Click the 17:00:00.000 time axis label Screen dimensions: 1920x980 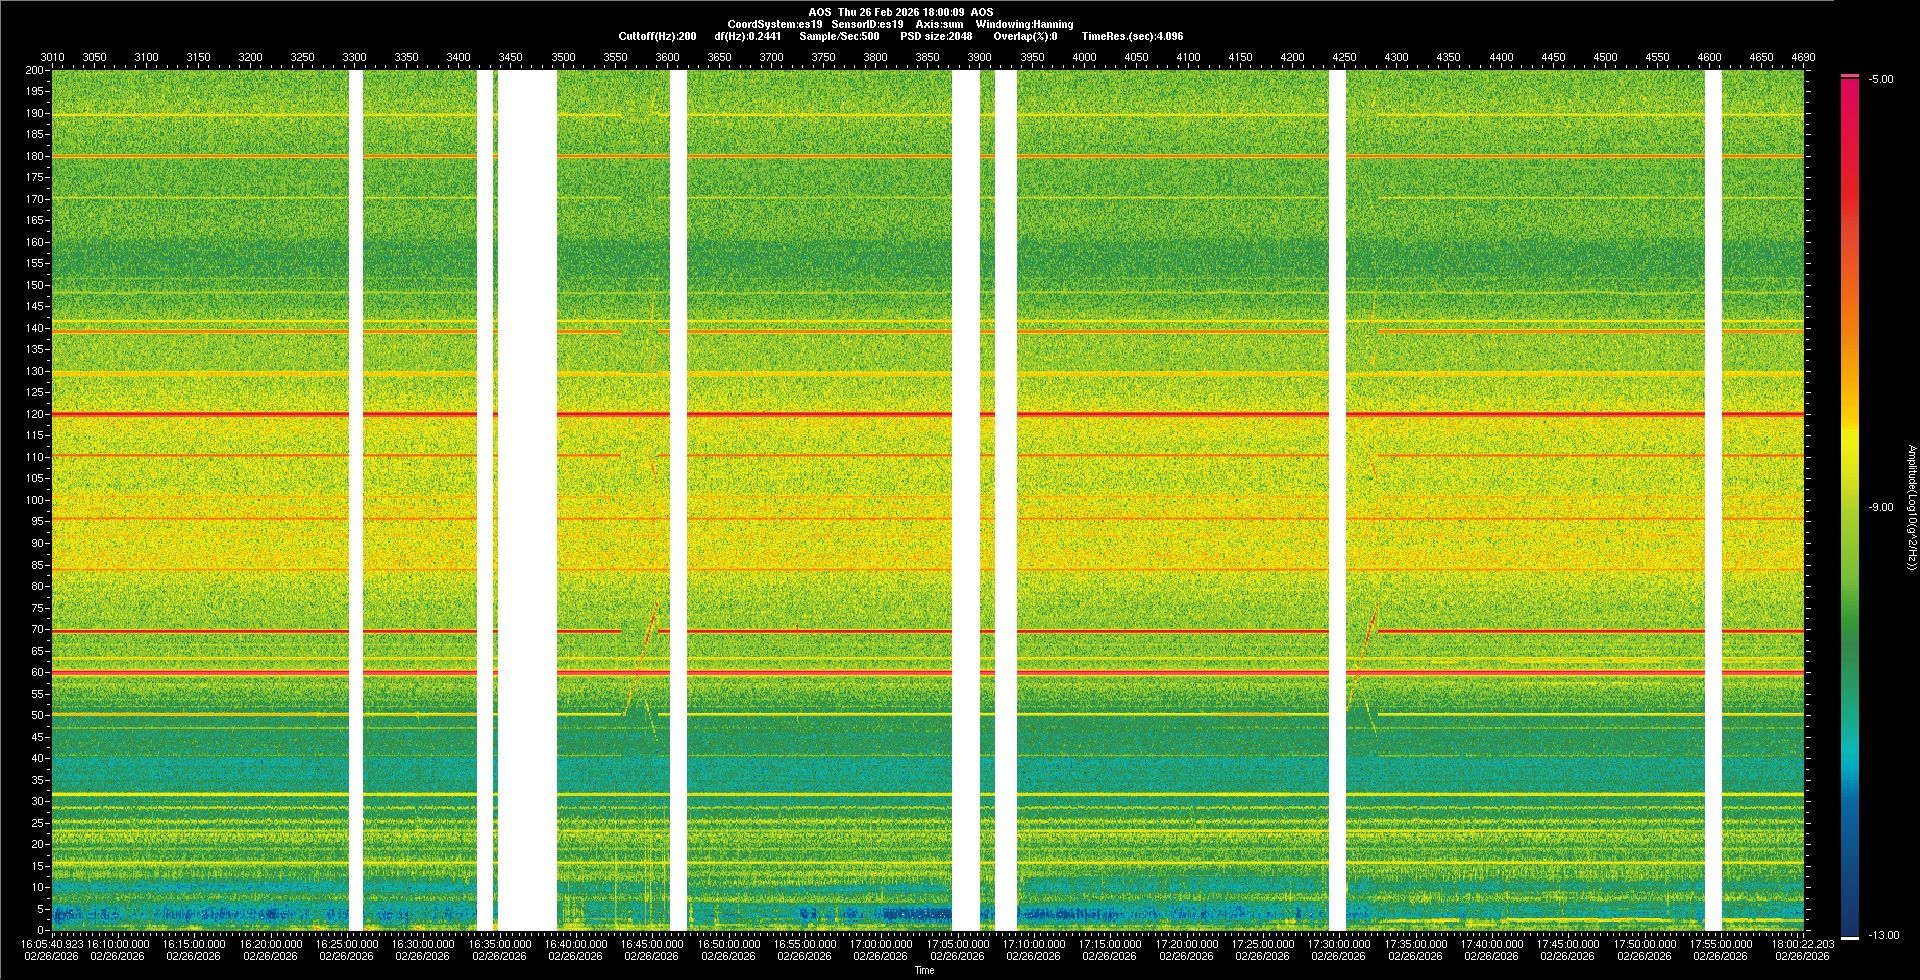click(881, 944)
